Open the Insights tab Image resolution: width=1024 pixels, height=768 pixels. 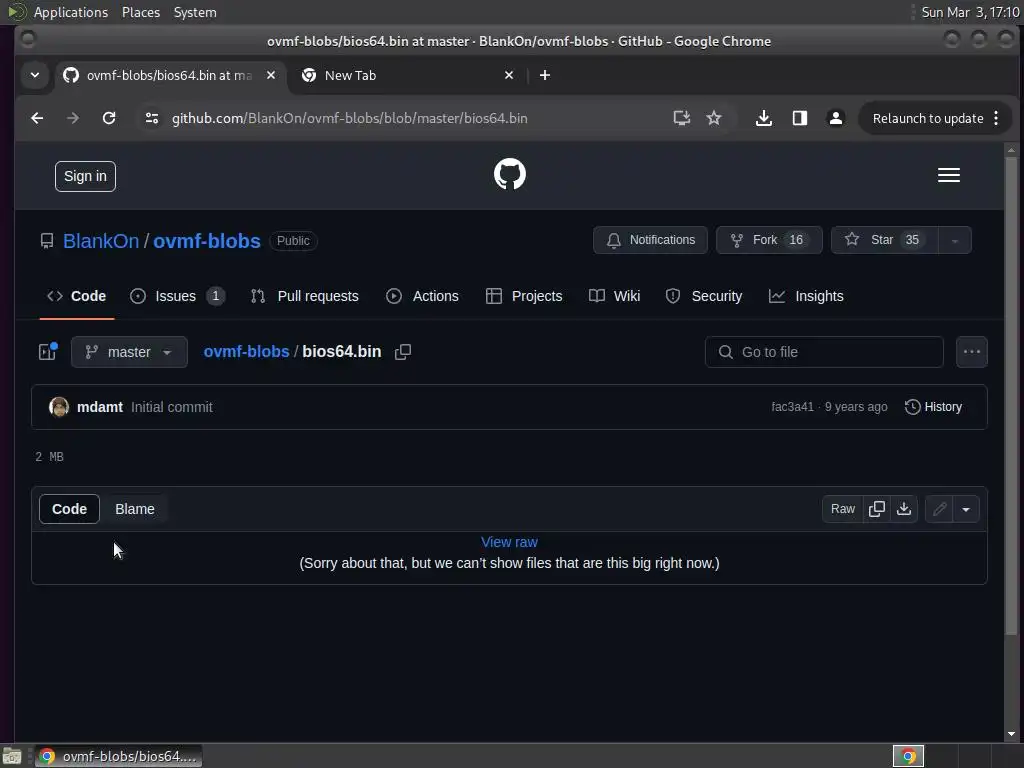pyautogui.click(x=806, y=296)
